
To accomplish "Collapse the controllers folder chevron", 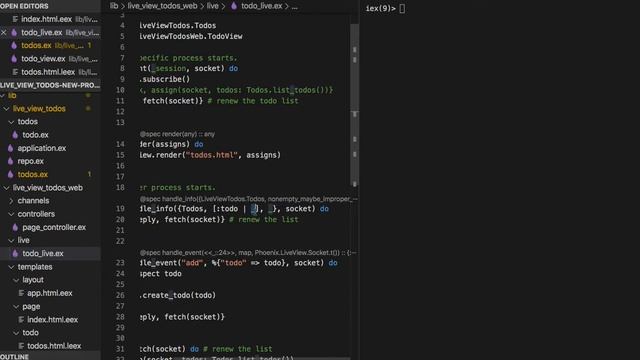I will pos(11,214).
